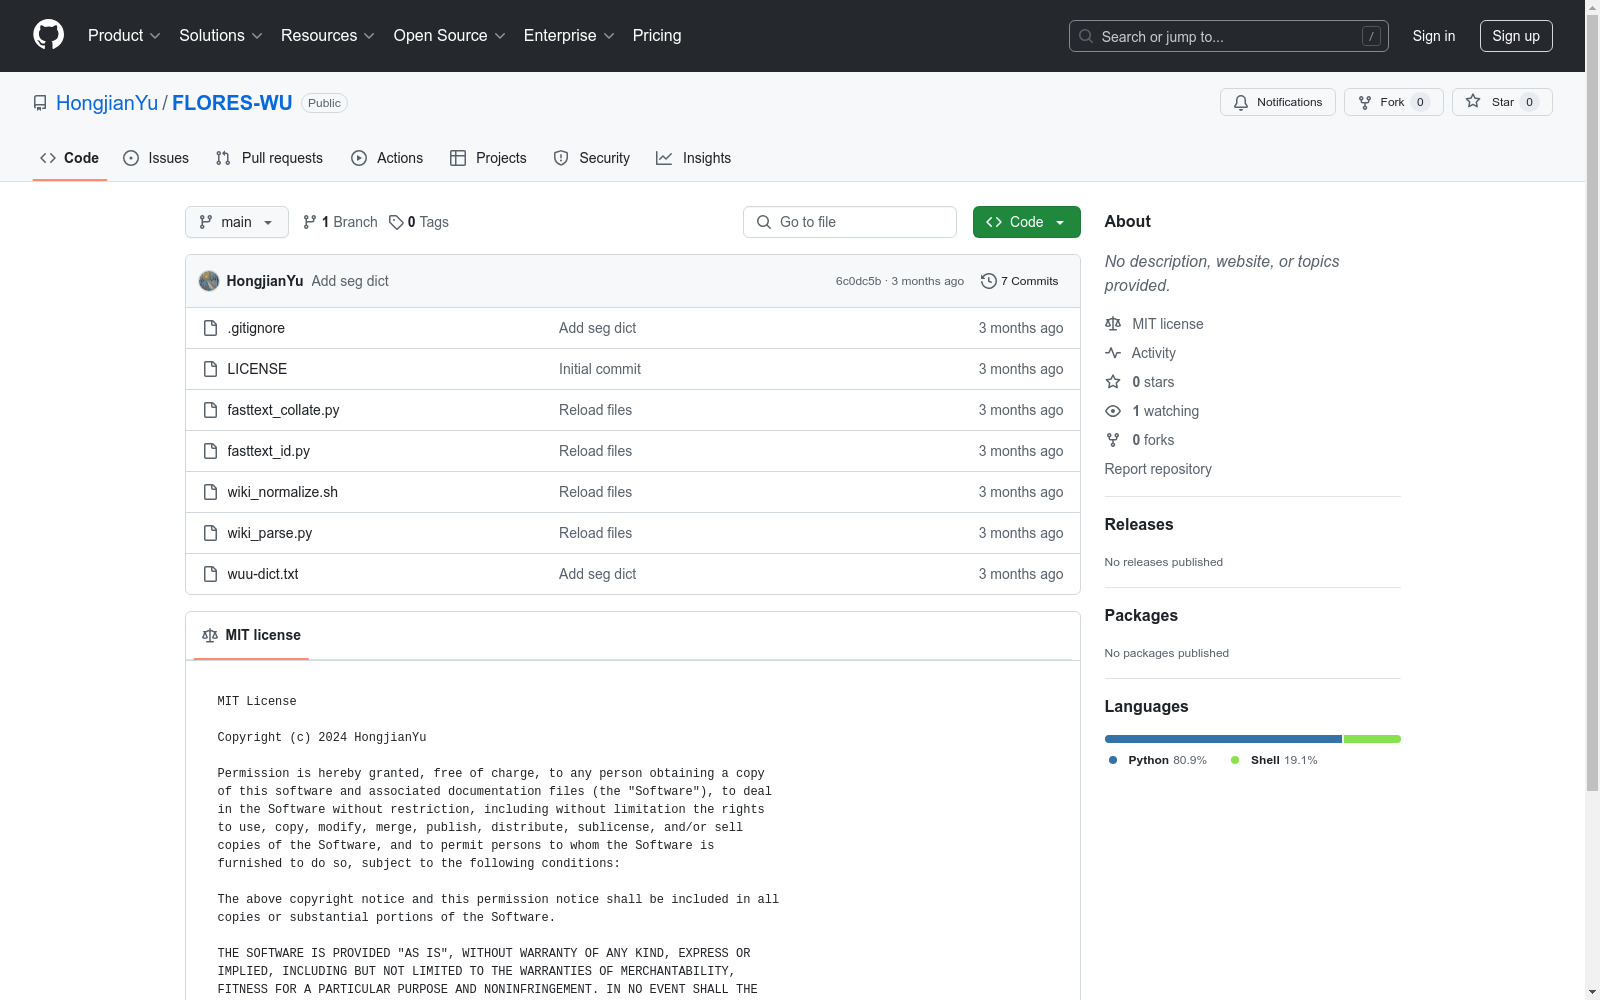Click the file icon beside wiki_normalize.sh
Screen dimensions: 1600x1000
tap(210, 492)
